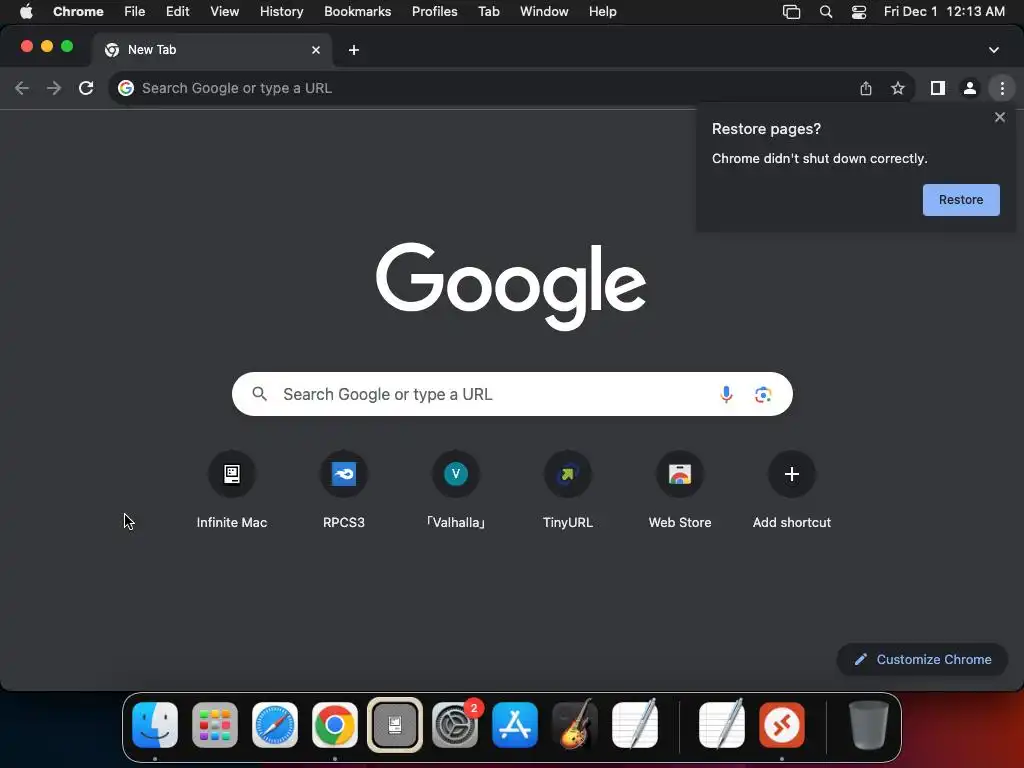This screenshot has height=768, width=1024.
Task: Open the Bookmarks menu
Action: click(x=357, y=12)
